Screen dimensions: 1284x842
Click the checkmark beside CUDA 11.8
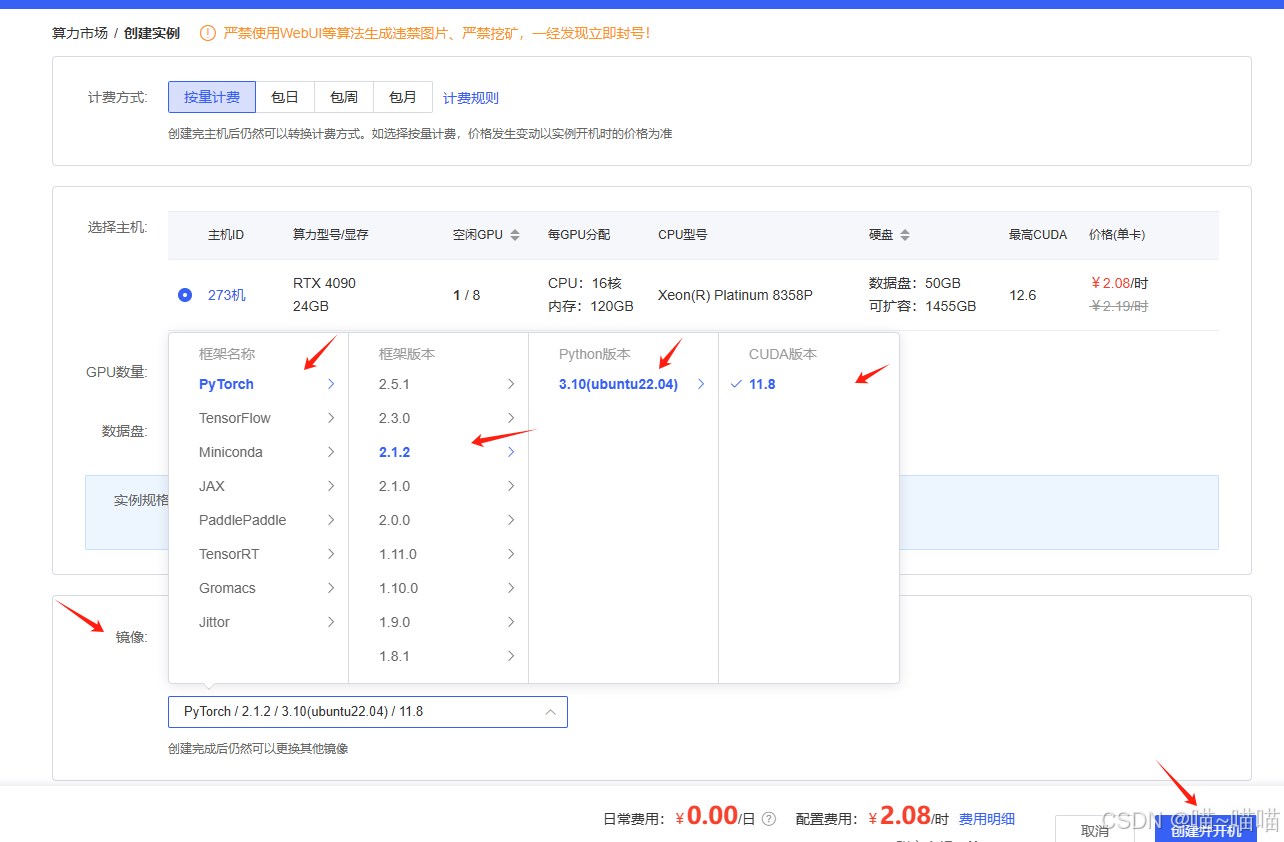[x=737, y=384]
